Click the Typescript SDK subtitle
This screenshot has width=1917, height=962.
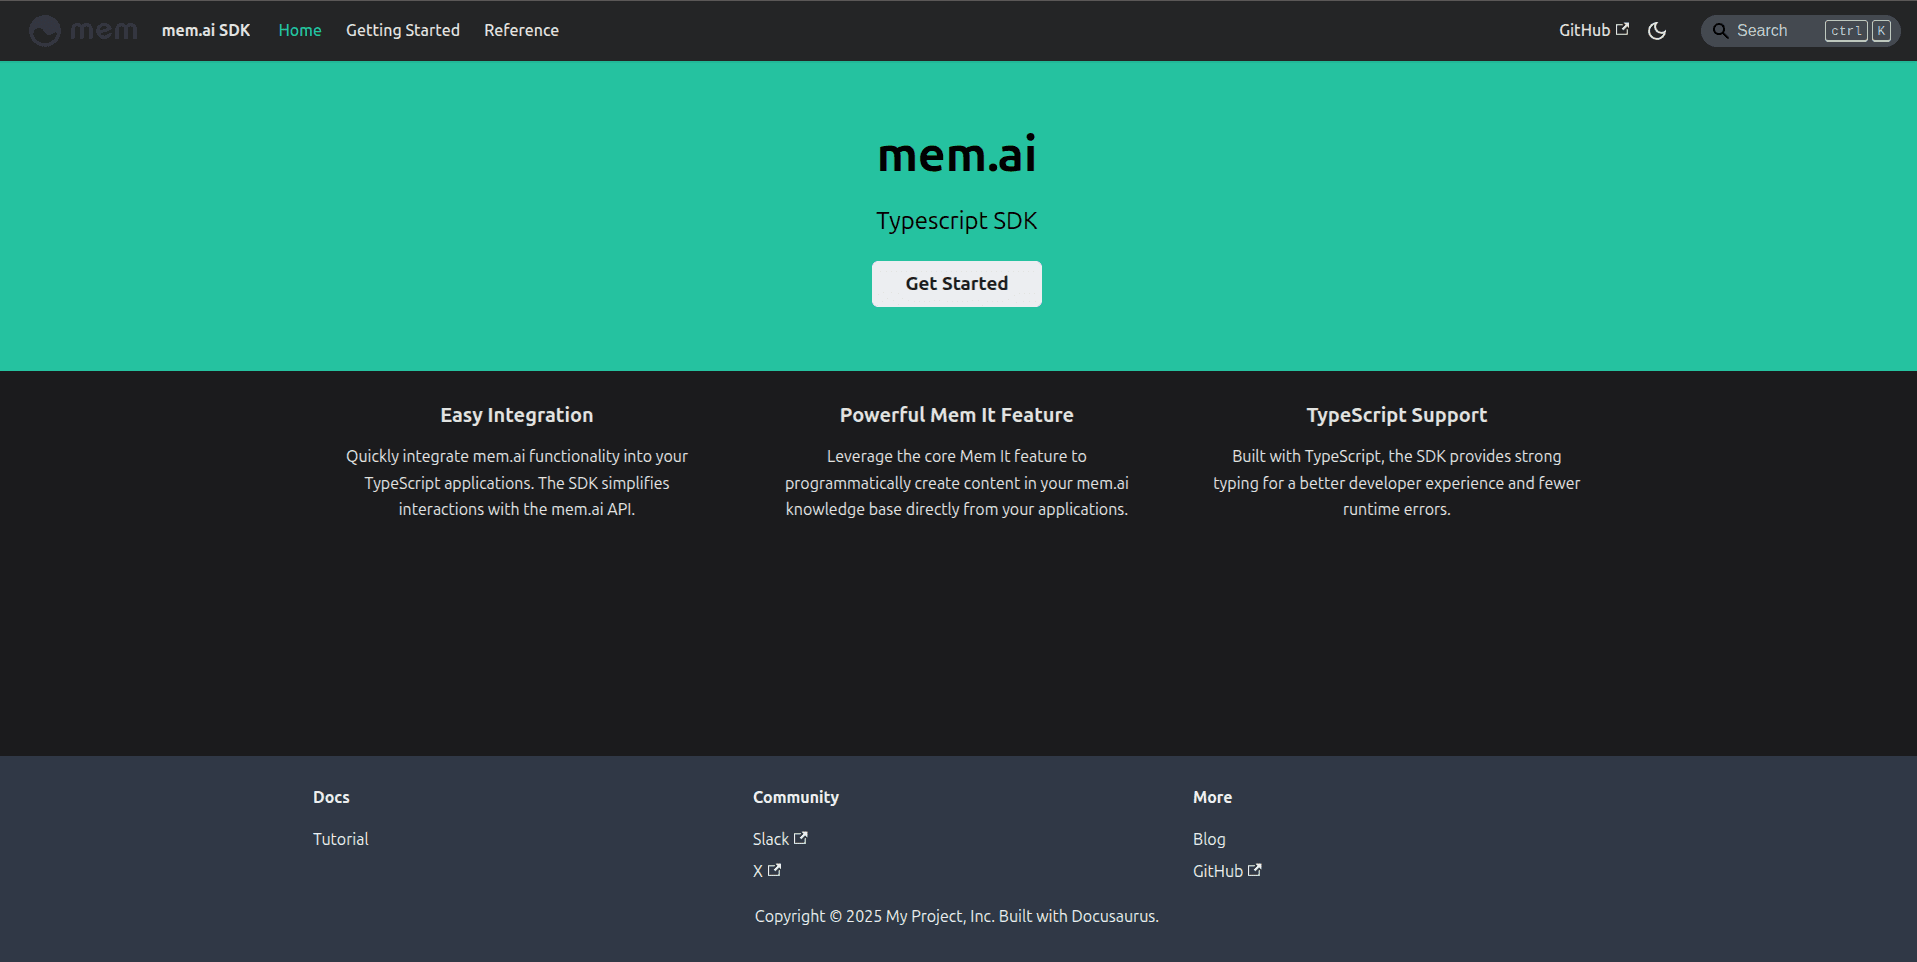[x=957, y=221]
